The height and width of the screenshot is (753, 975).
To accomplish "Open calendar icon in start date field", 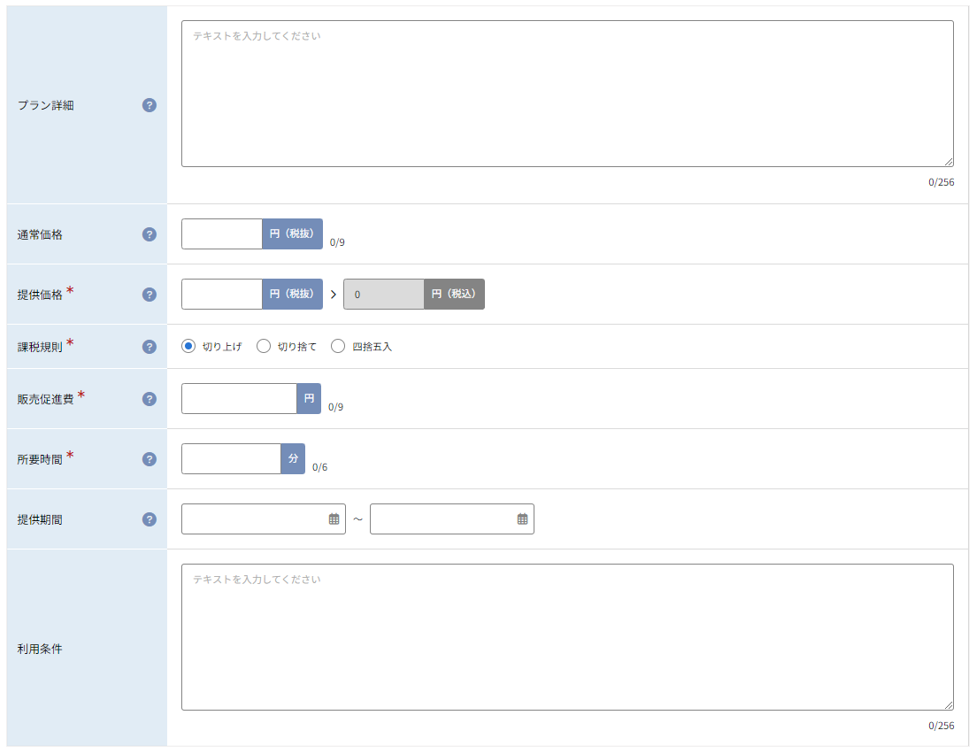I will coord(334,519).
